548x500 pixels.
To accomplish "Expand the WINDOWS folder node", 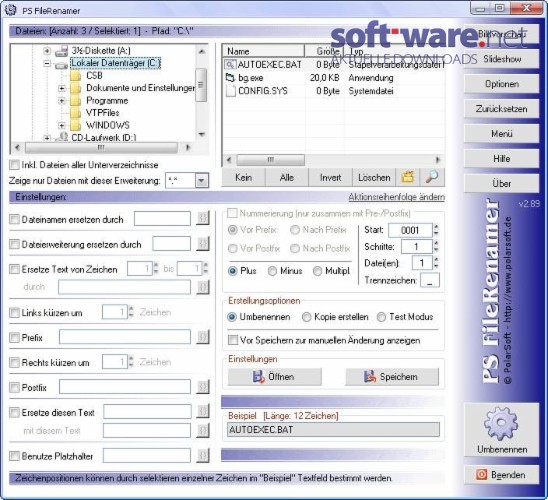I will pyautogui.click(x=62, y=125).
